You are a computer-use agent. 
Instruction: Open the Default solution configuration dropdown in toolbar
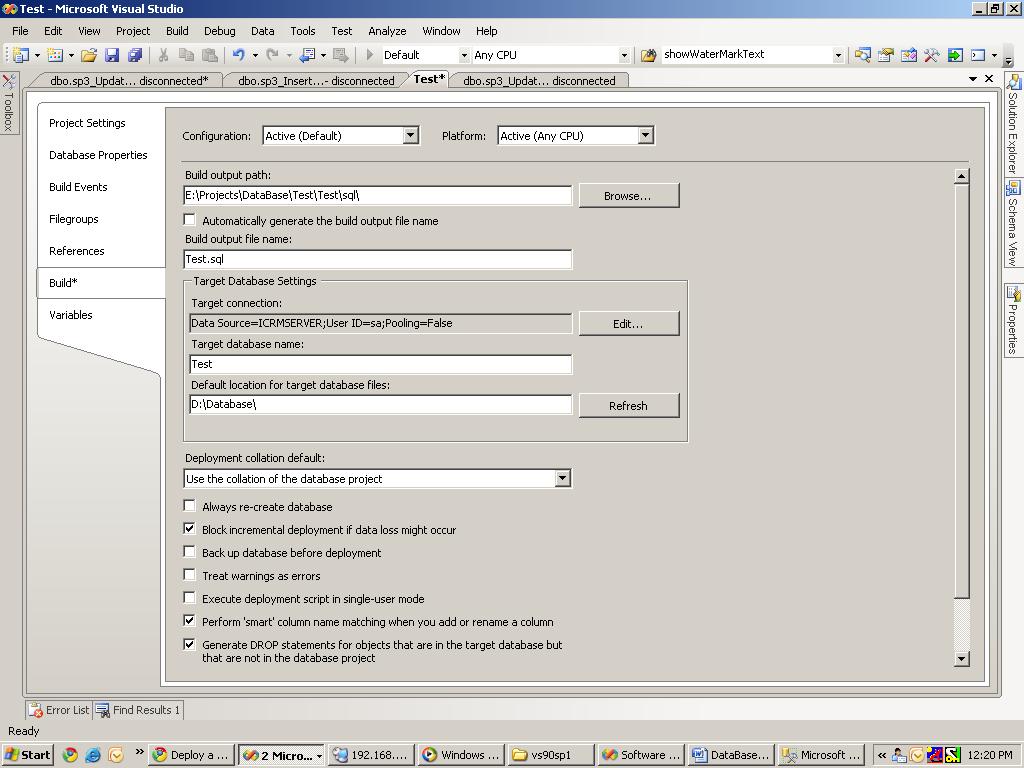pyautogui.click(x=464, y=56)
